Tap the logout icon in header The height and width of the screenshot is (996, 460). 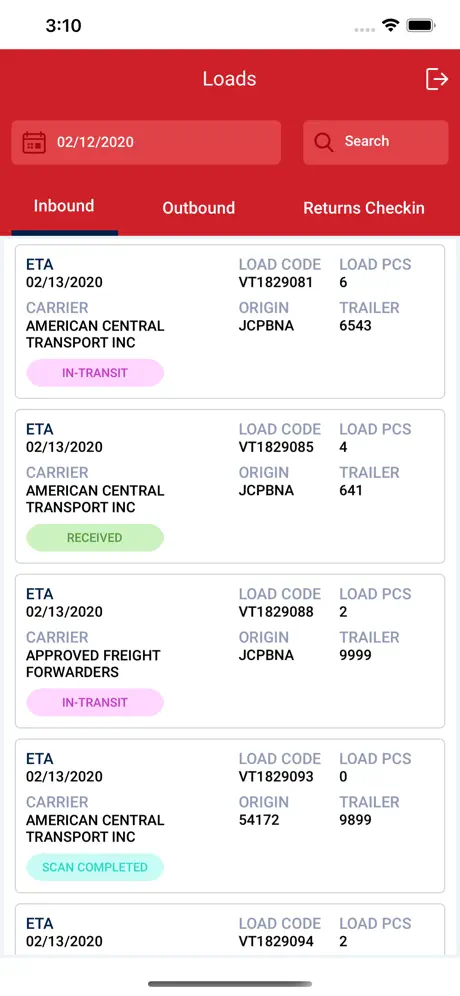coord(436,79)
